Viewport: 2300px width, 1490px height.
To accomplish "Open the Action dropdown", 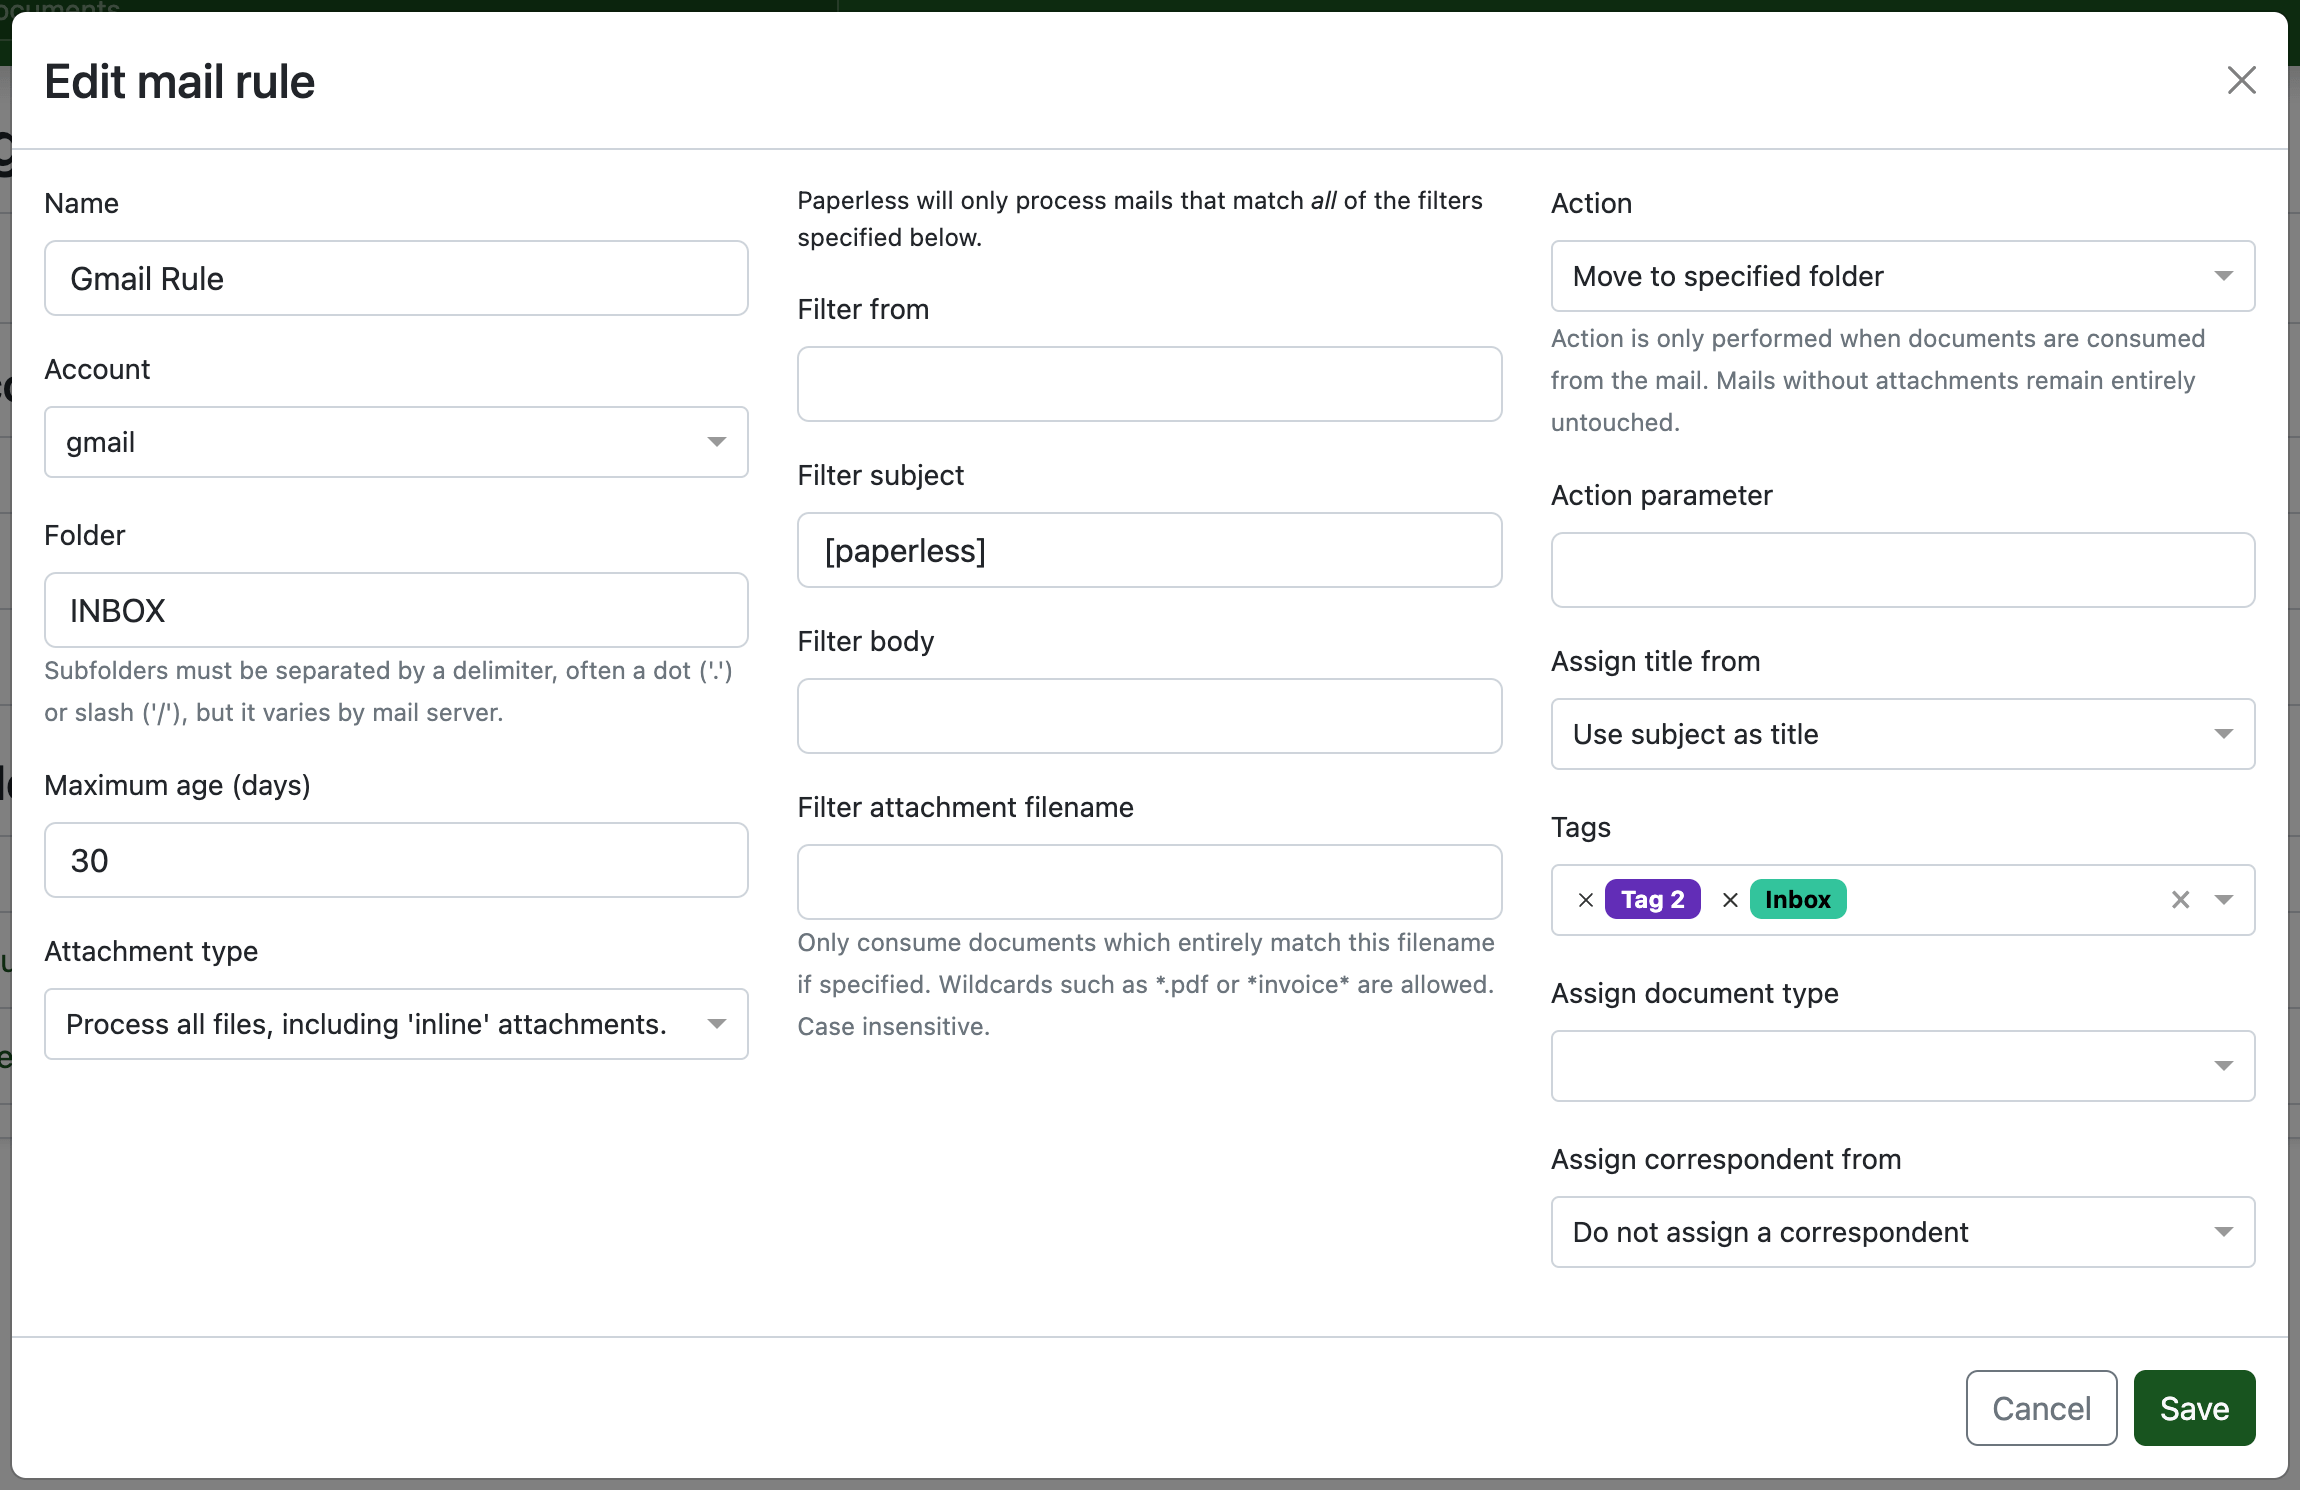I will [1902, 276].
